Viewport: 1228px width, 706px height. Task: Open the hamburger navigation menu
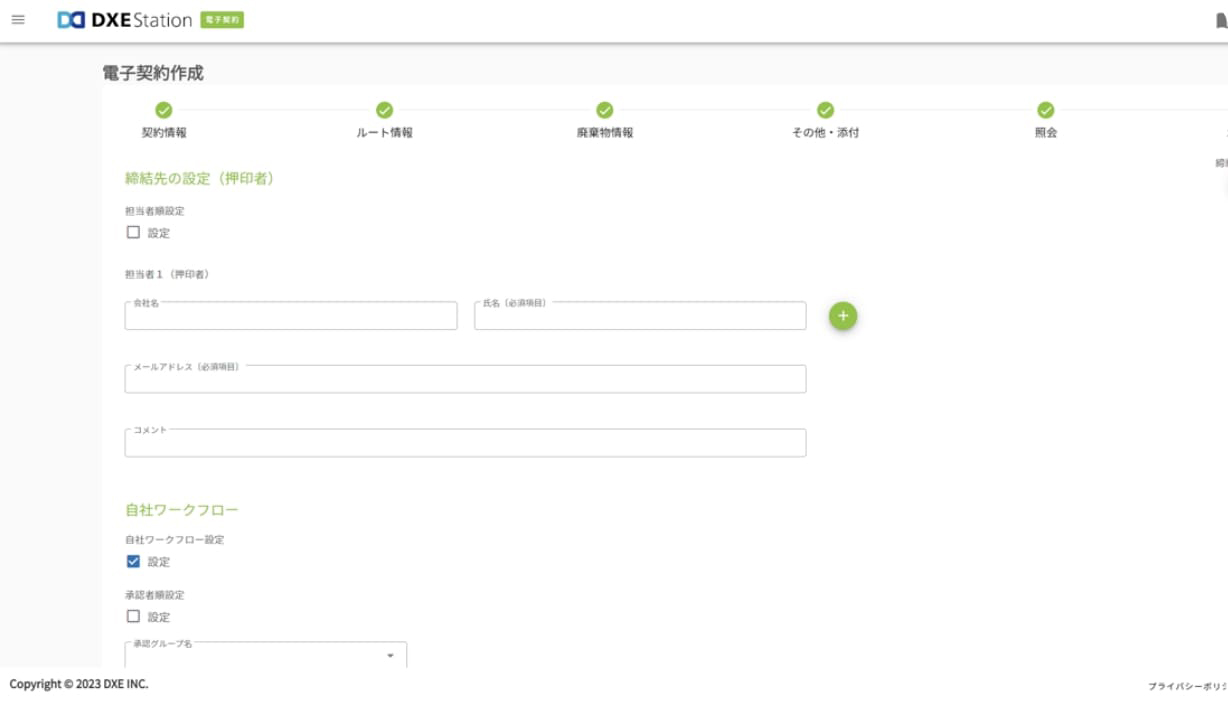point(18,20)
